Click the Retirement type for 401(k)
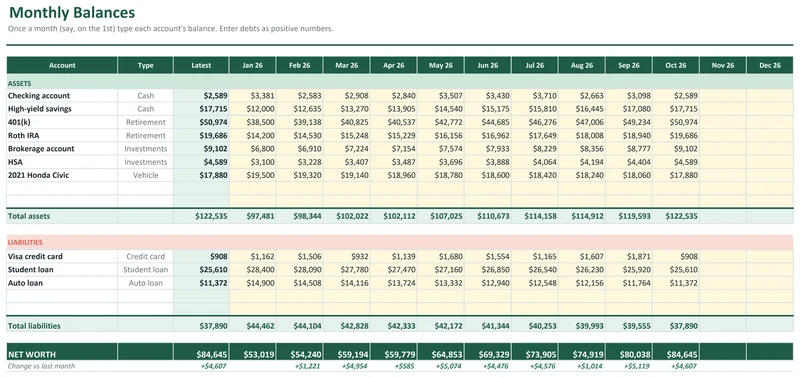 tap(145, 122)
